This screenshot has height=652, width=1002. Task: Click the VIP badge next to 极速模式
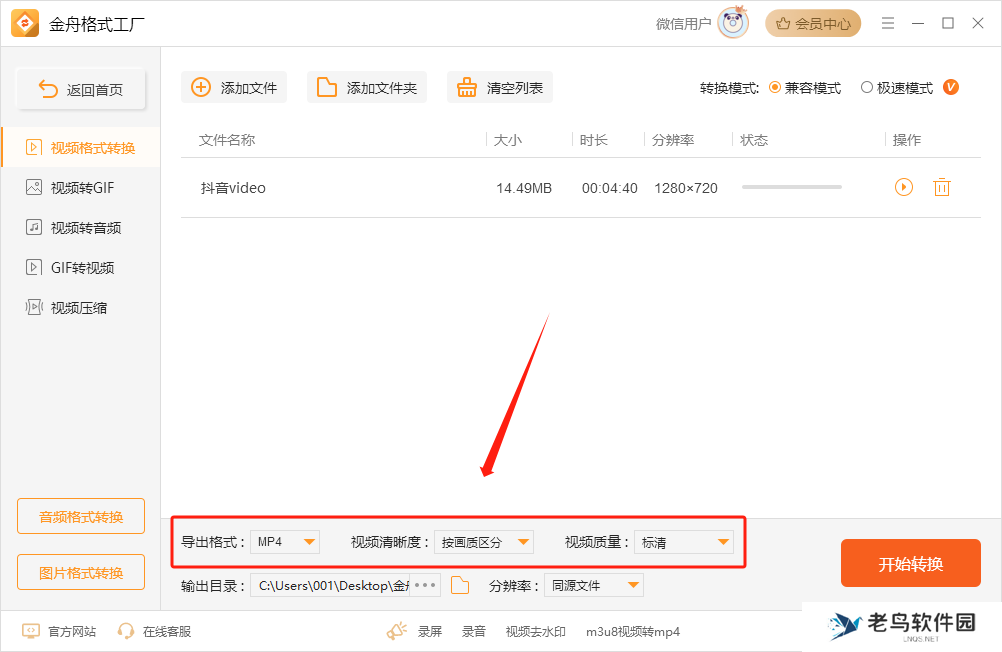[951, 88]
